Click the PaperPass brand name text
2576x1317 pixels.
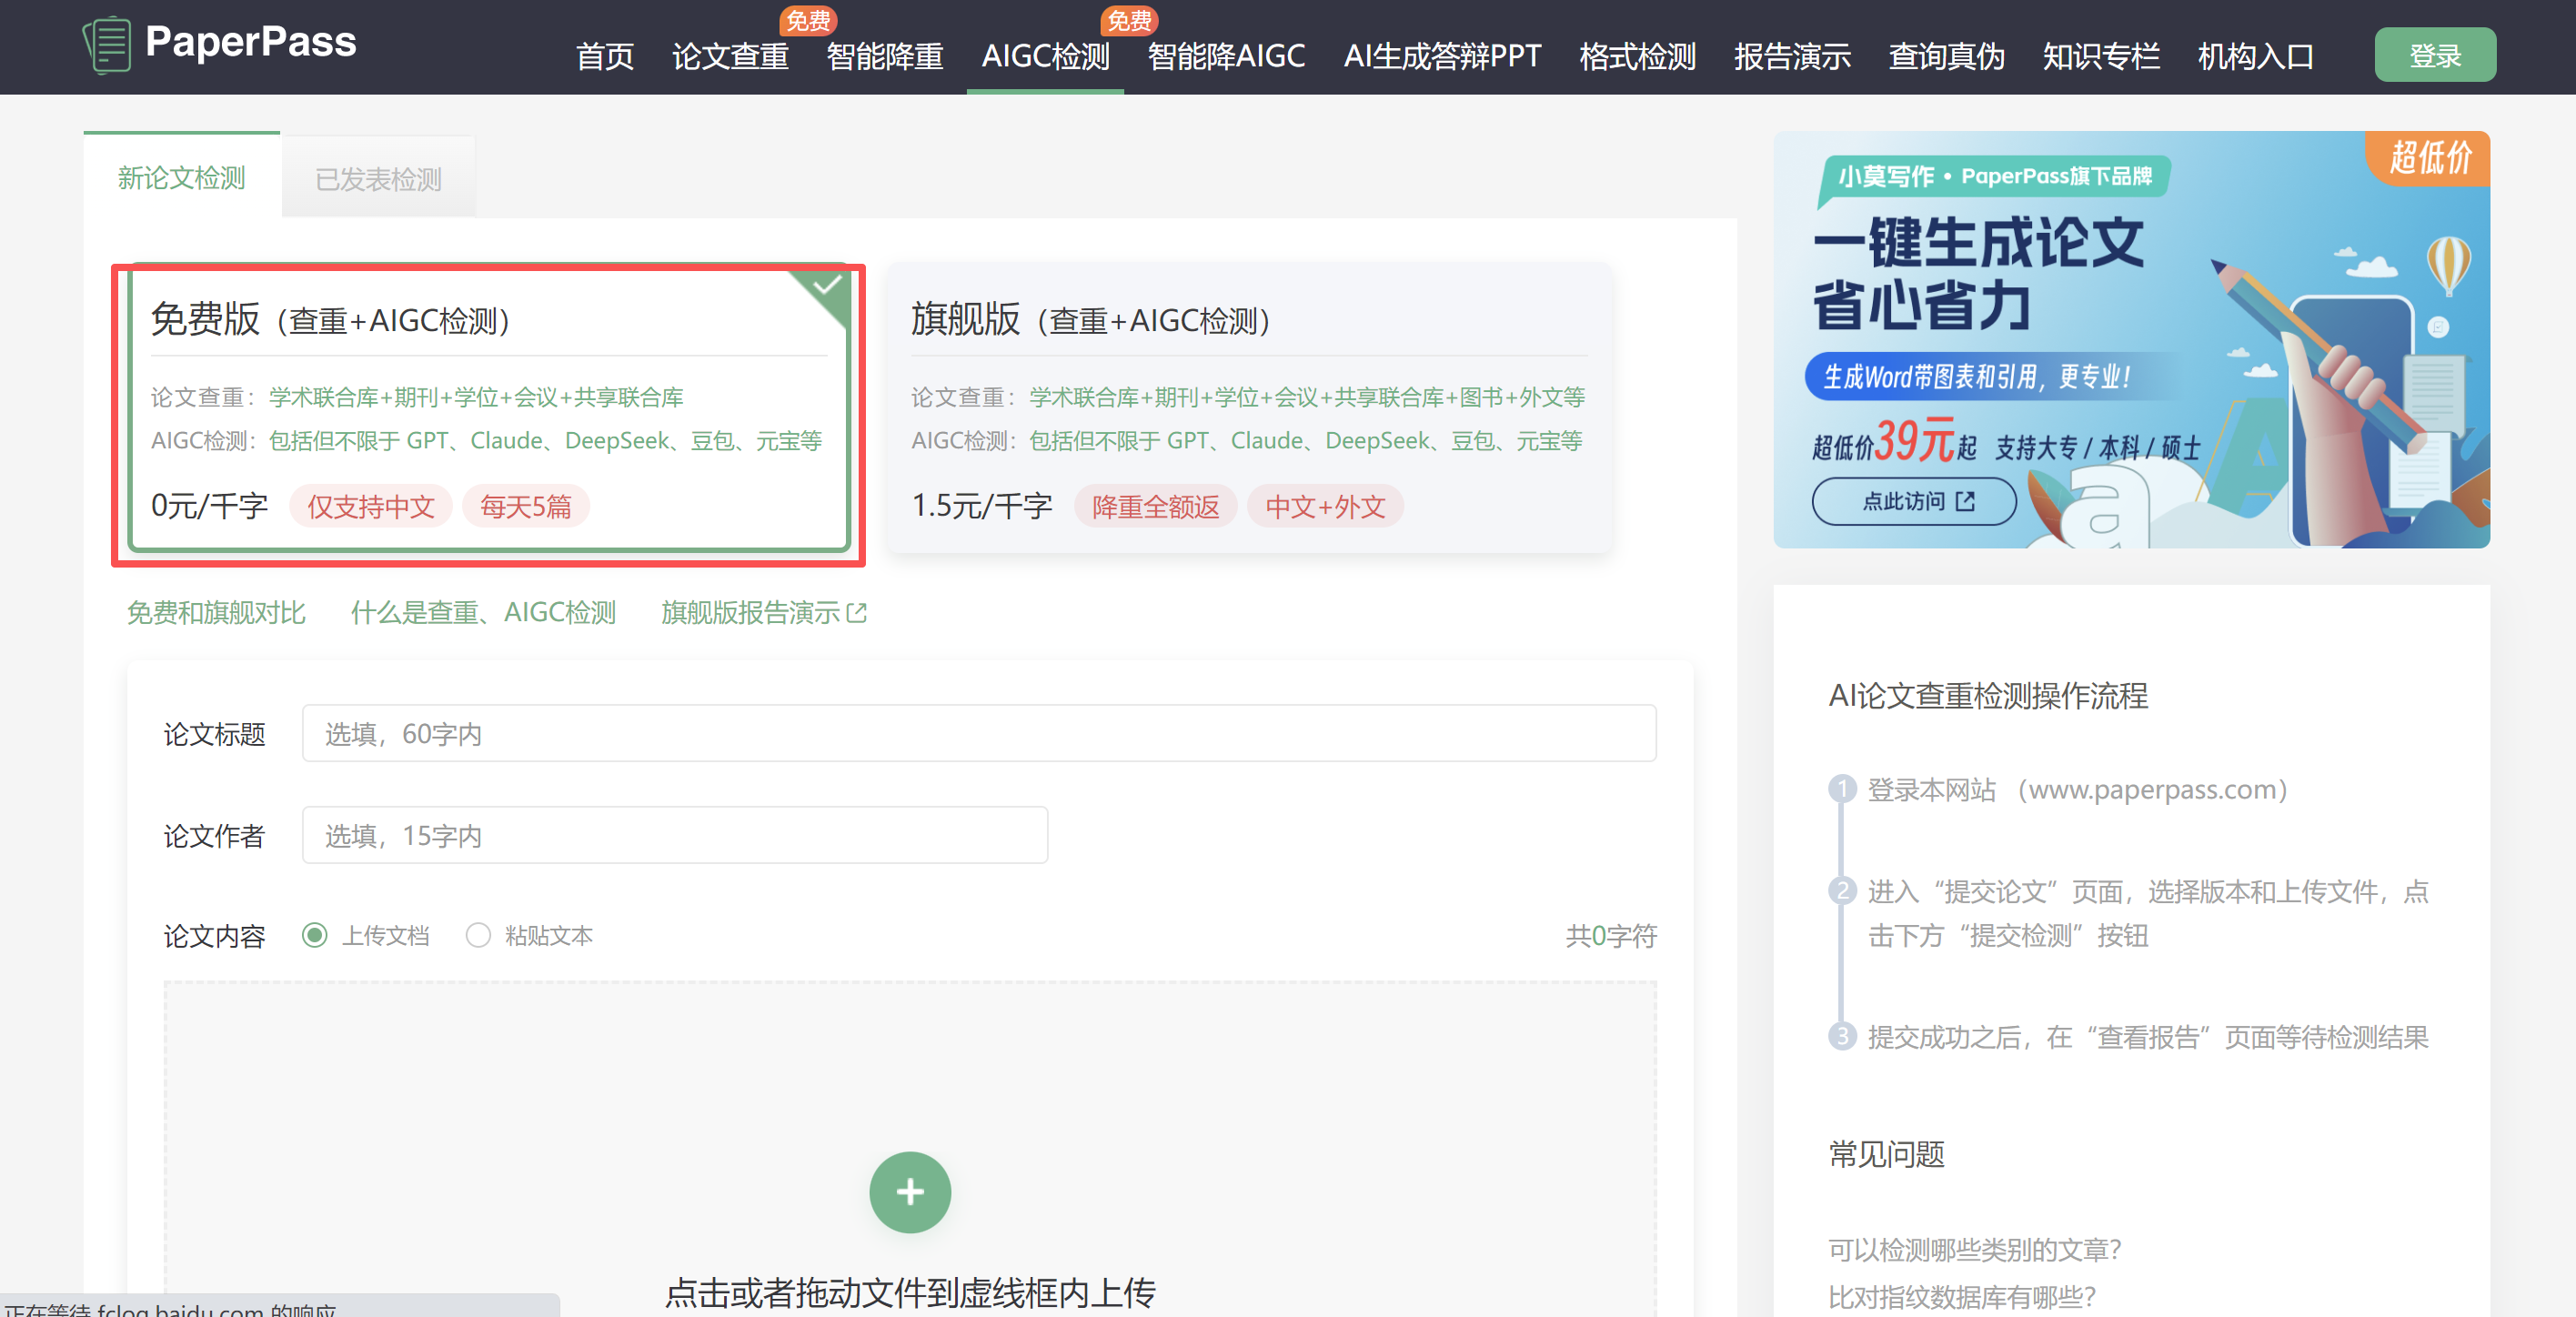(x=250, y=42)
